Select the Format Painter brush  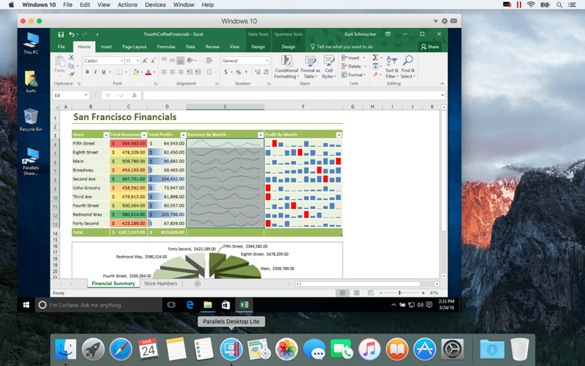tap(71, 74)
